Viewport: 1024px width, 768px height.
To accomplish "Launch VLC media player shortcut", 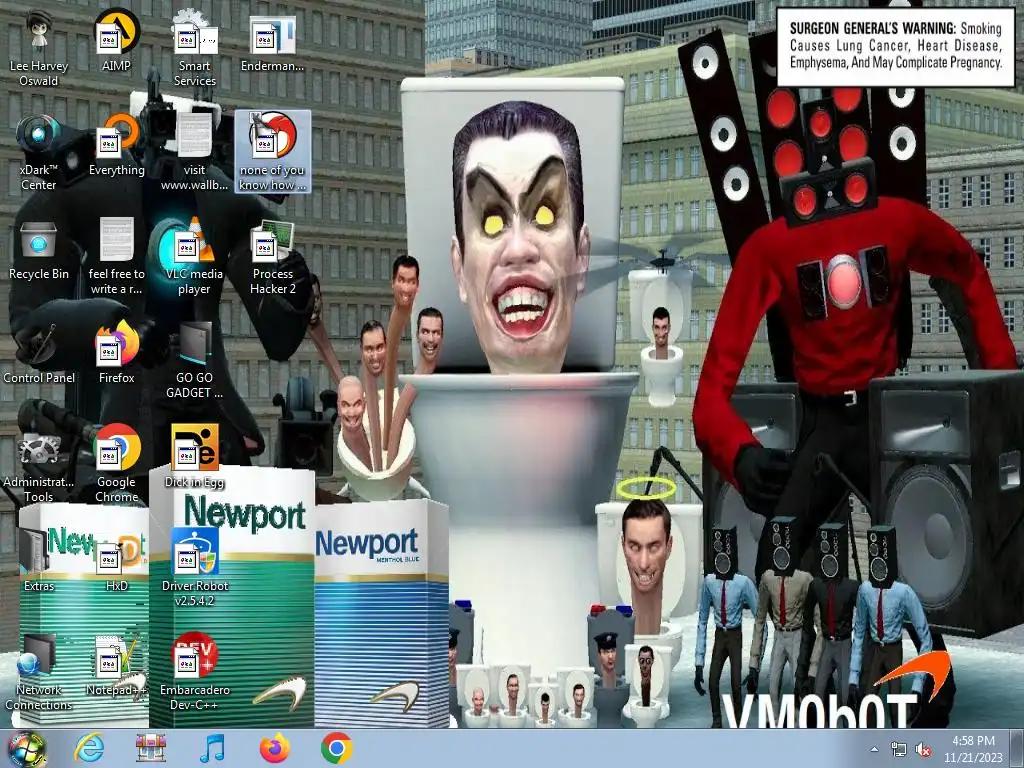I will pyautogui.click(x=195, y=257).
